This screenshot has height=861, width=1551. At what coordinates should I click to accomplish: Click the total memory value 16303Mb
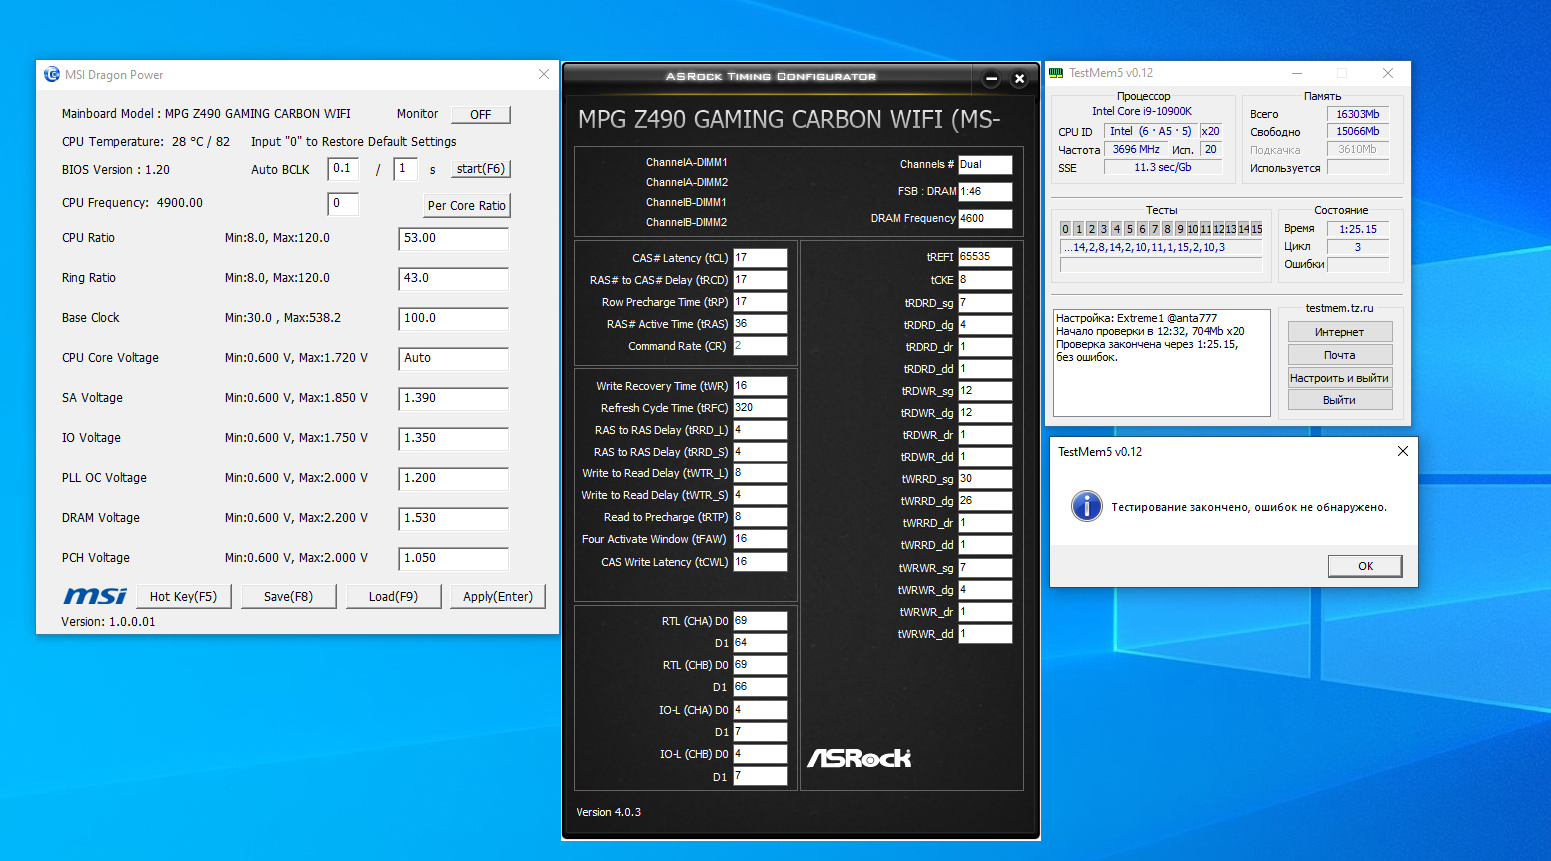(1358, 114)
